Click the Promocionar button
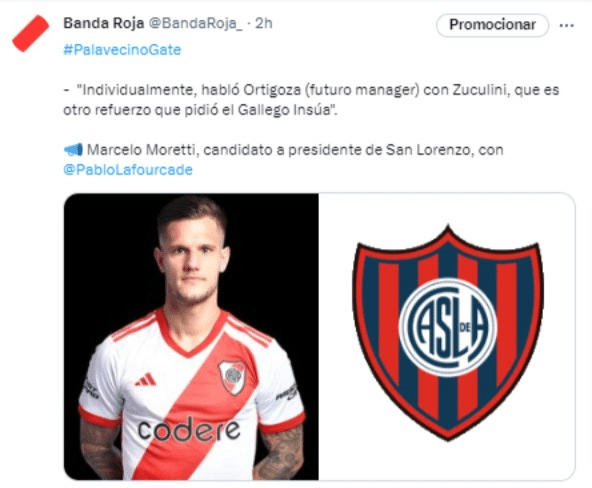Viewport: 592px width, 488px height. coord(492,25)
